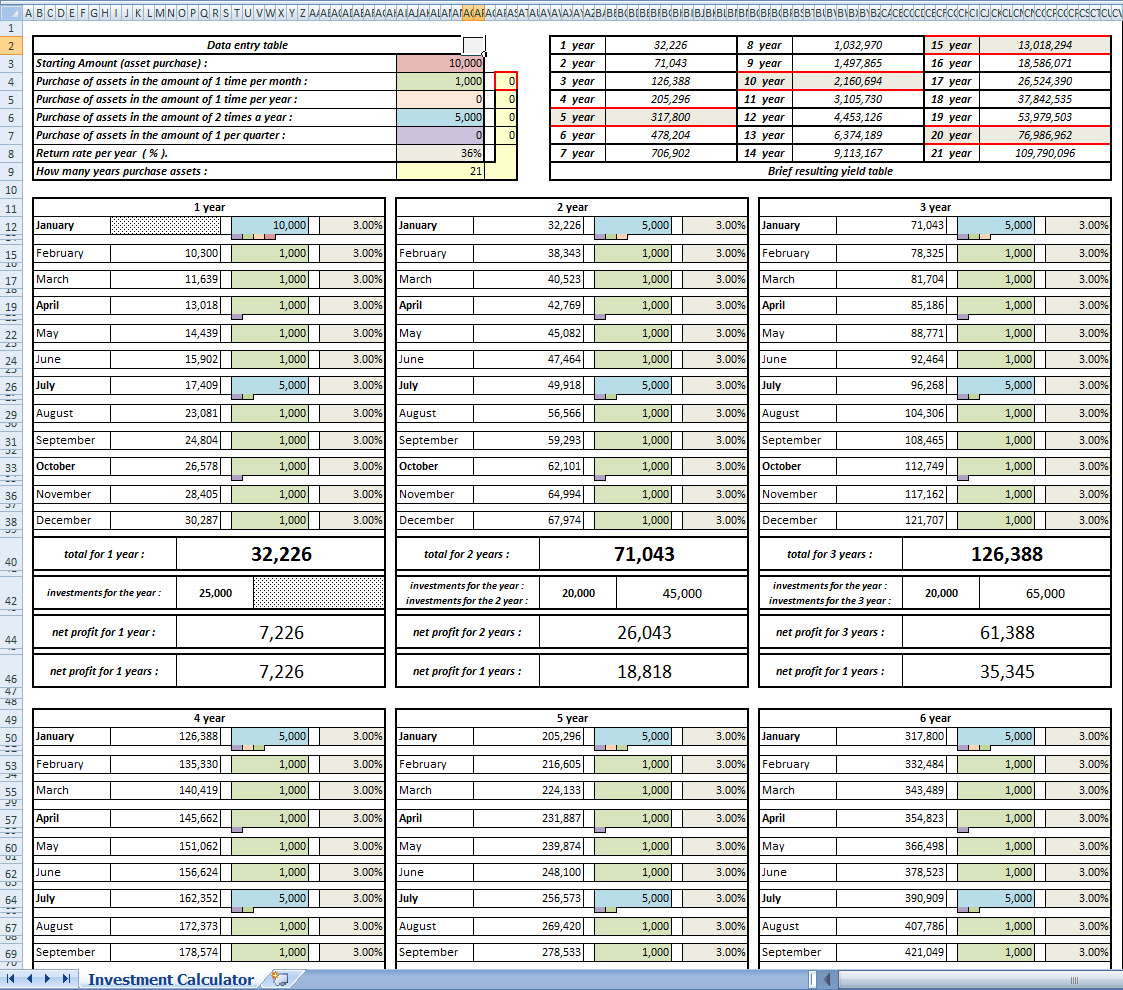Click the Starting Amount value cell 10,000
The width and height of the screenshot is (1123, 990).
tap(440, 63)
